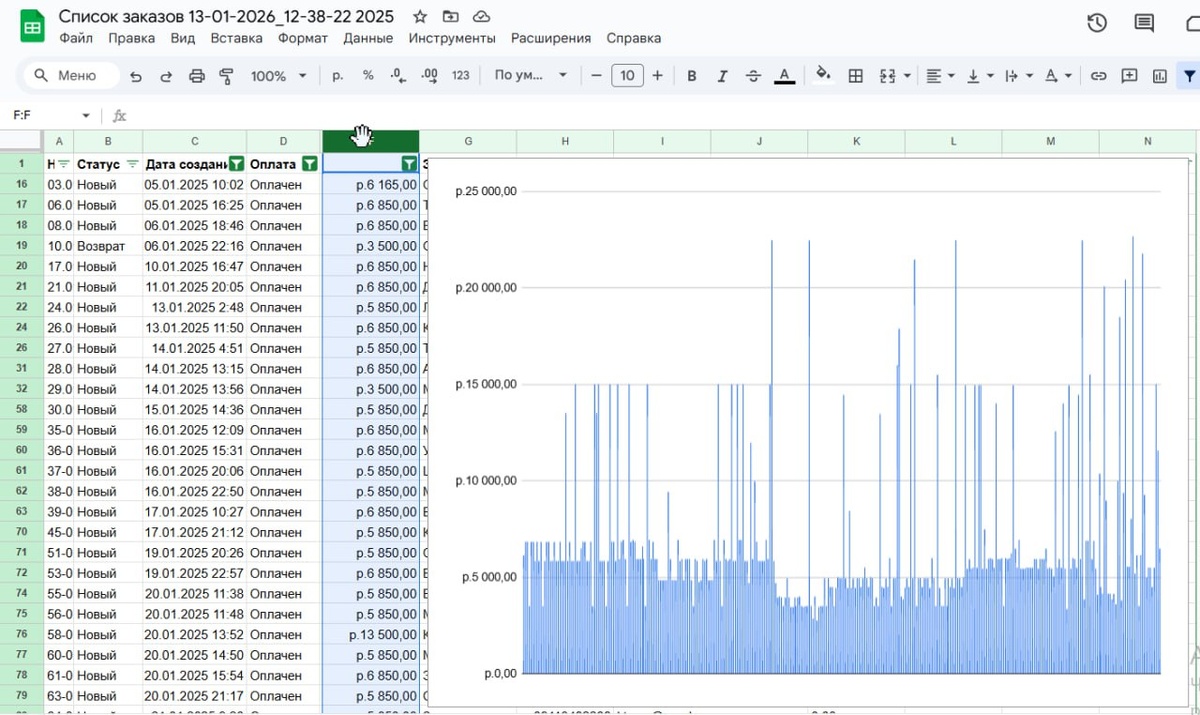The height and width of the screenshot is (715, 1200).
Task: Toggle the filter in toolbar
Action: 1188,76
